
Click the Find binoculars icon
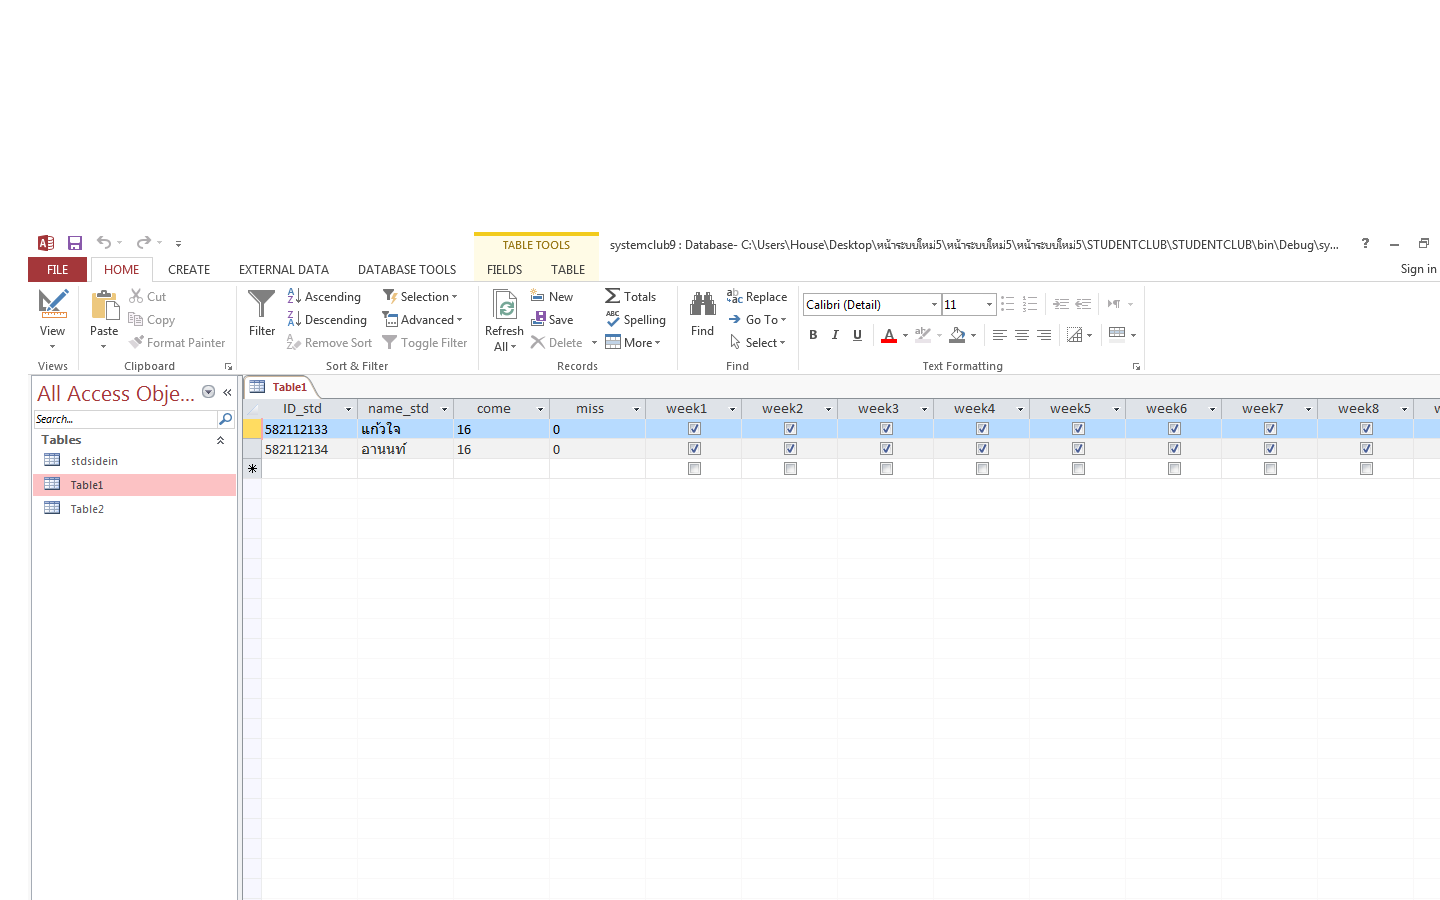point(703,304)
